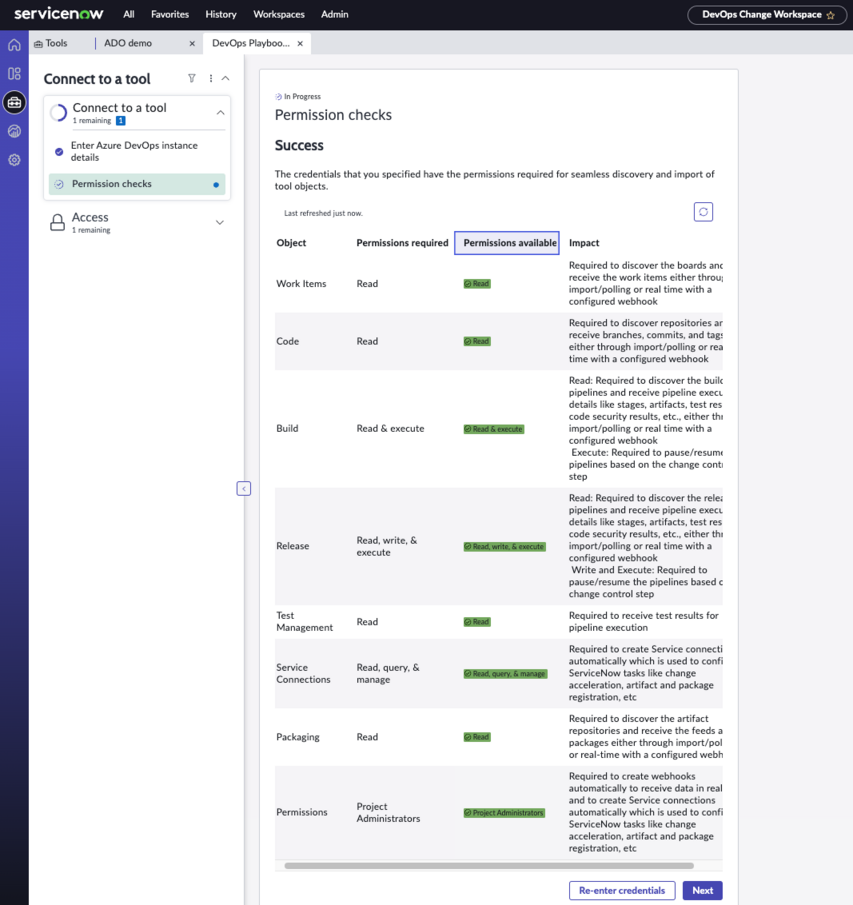This screenshot has width=853, height=905.
Task: Switch to the Tools tab
Action: coord(51,43)
